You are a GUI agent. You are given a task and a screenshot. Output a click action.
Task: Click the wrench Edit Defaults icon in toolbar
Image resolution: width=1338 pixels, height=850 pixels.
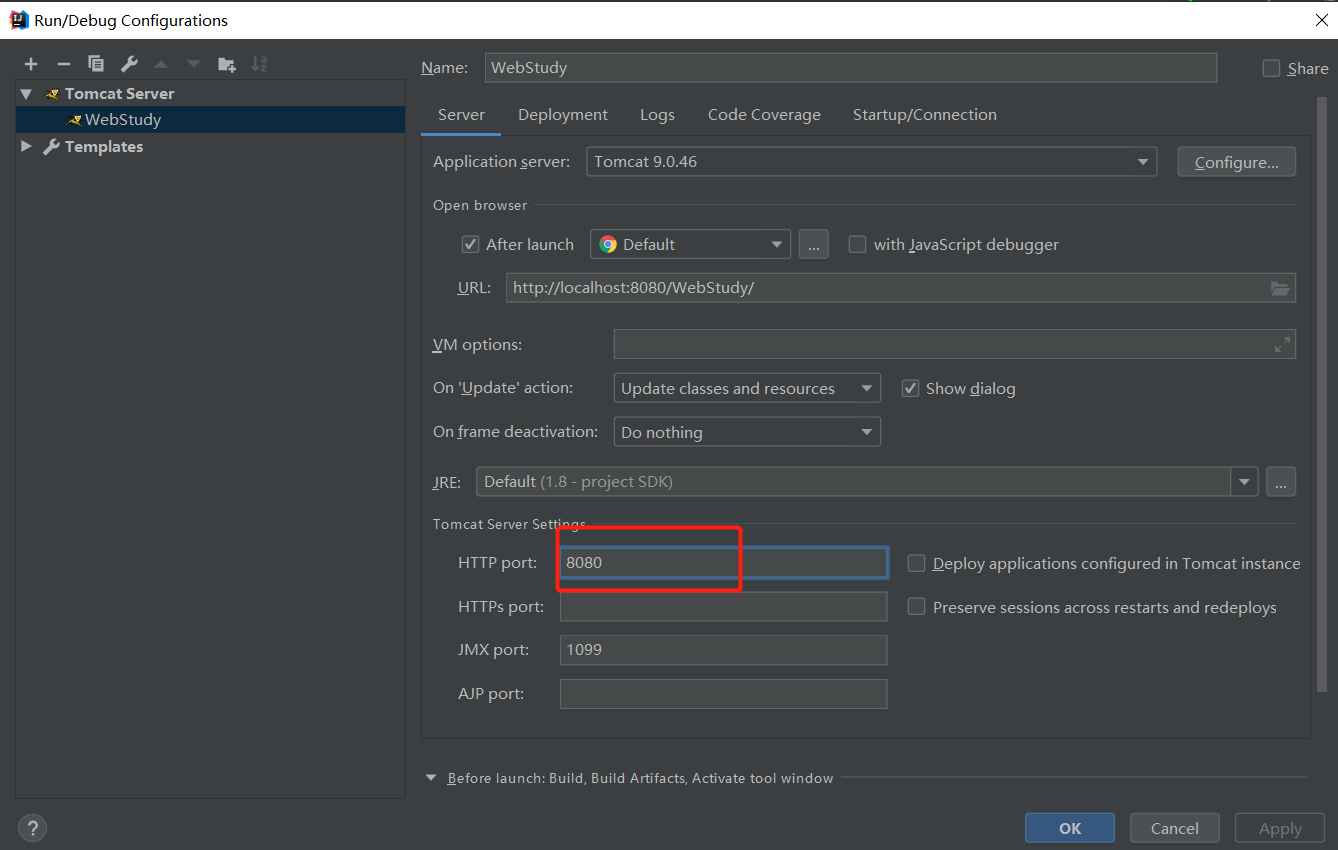click(x=129, y=64)
